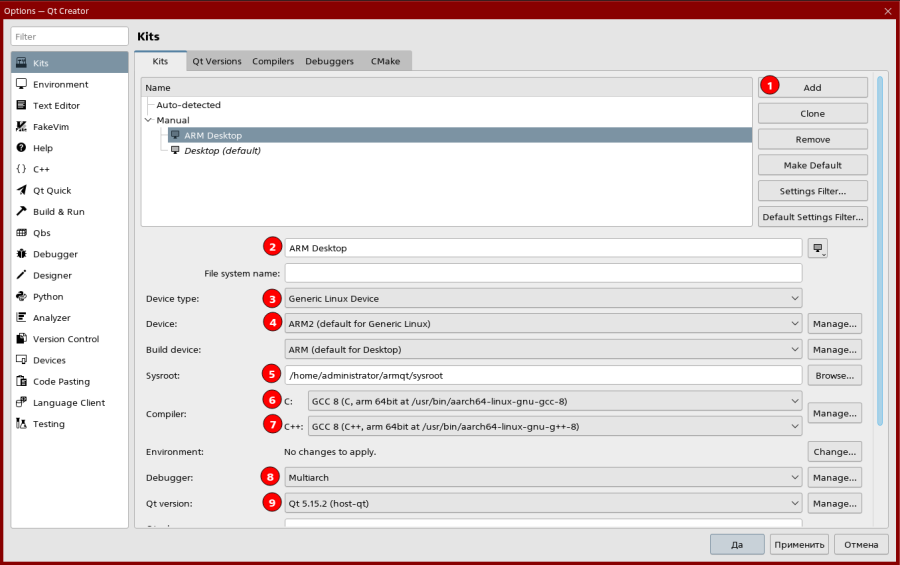Select Desktop (default) kit in the list
Image resolution: width=900 pixels, height=565 pixels.
point(222,151)
